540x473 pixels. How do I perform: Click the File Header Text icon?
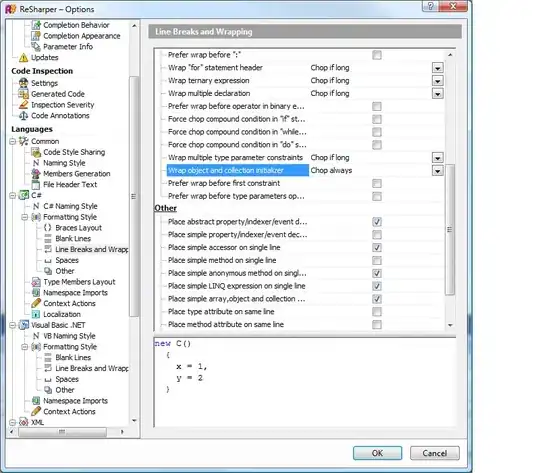tap(36, 184)
